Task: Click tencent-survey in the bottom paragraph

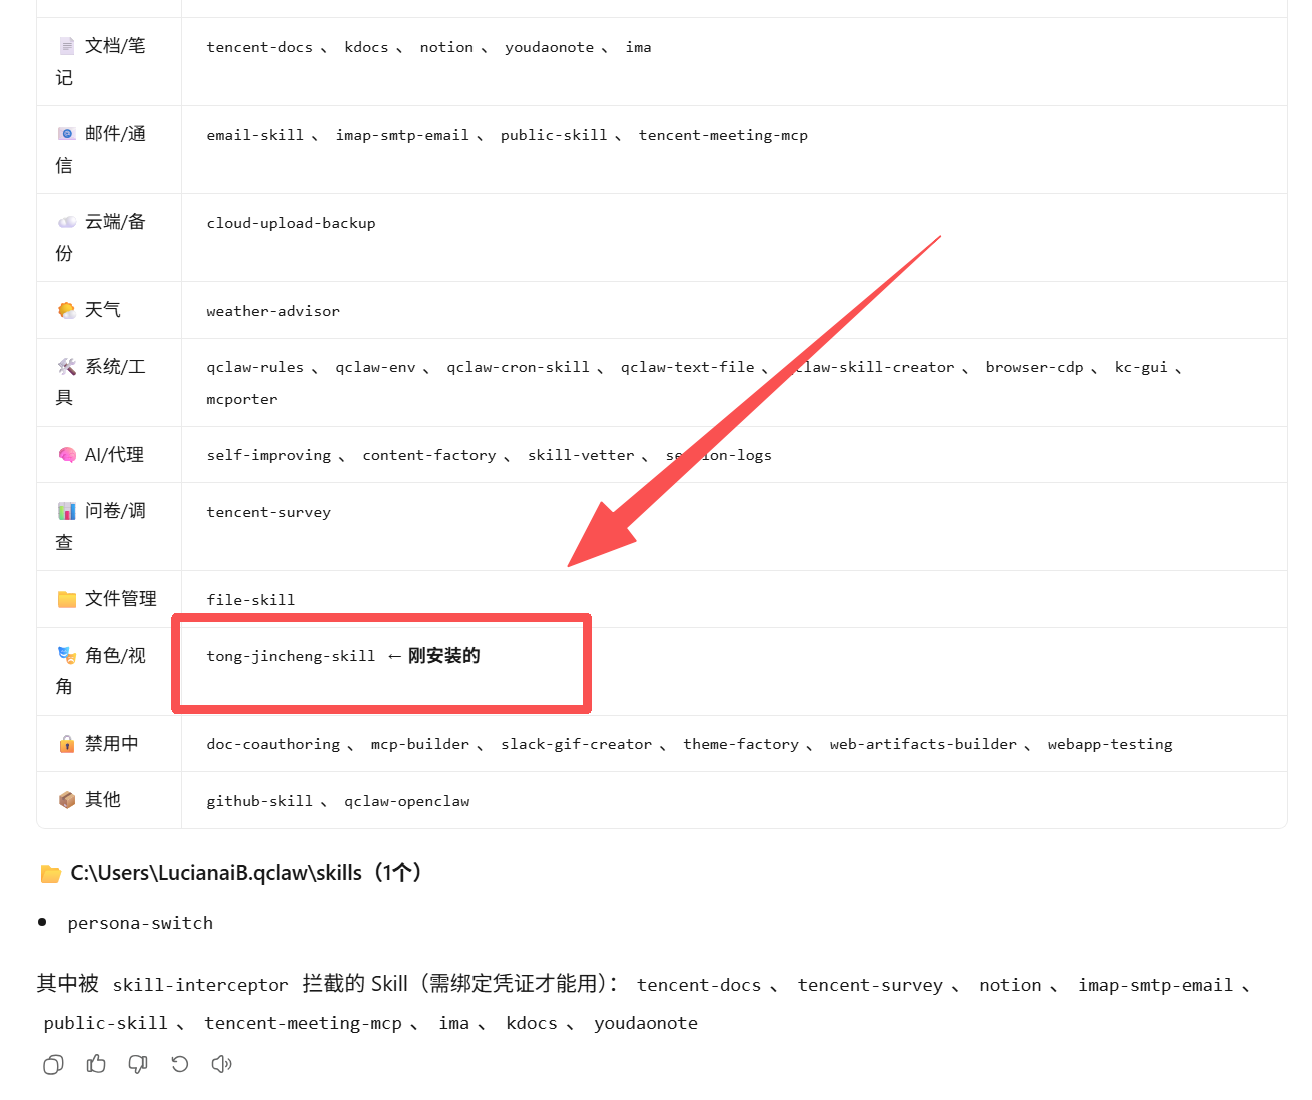Action: point(870,985)
